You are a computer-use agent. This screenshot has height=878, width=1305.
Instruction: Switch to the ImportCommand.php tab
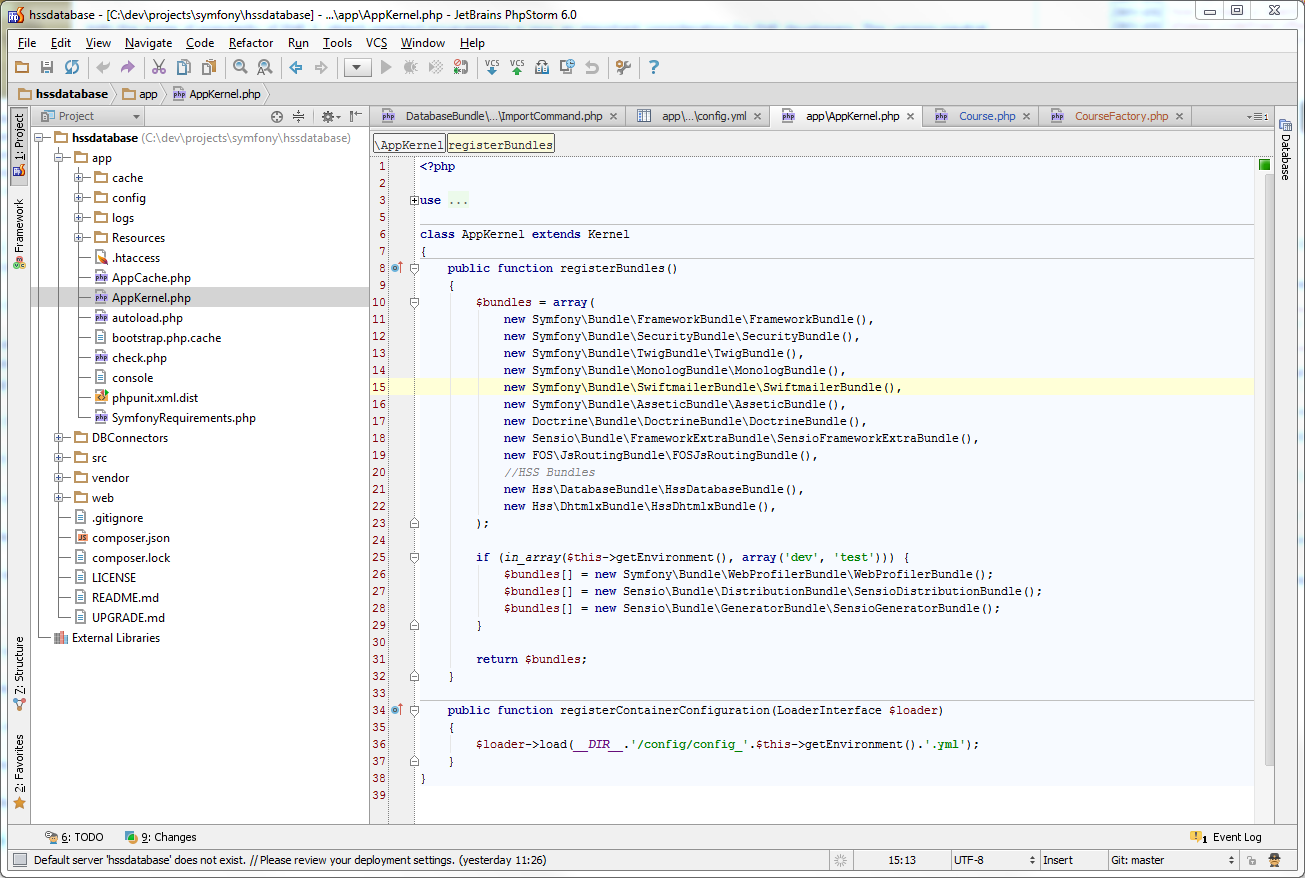(x=497, y=116)
